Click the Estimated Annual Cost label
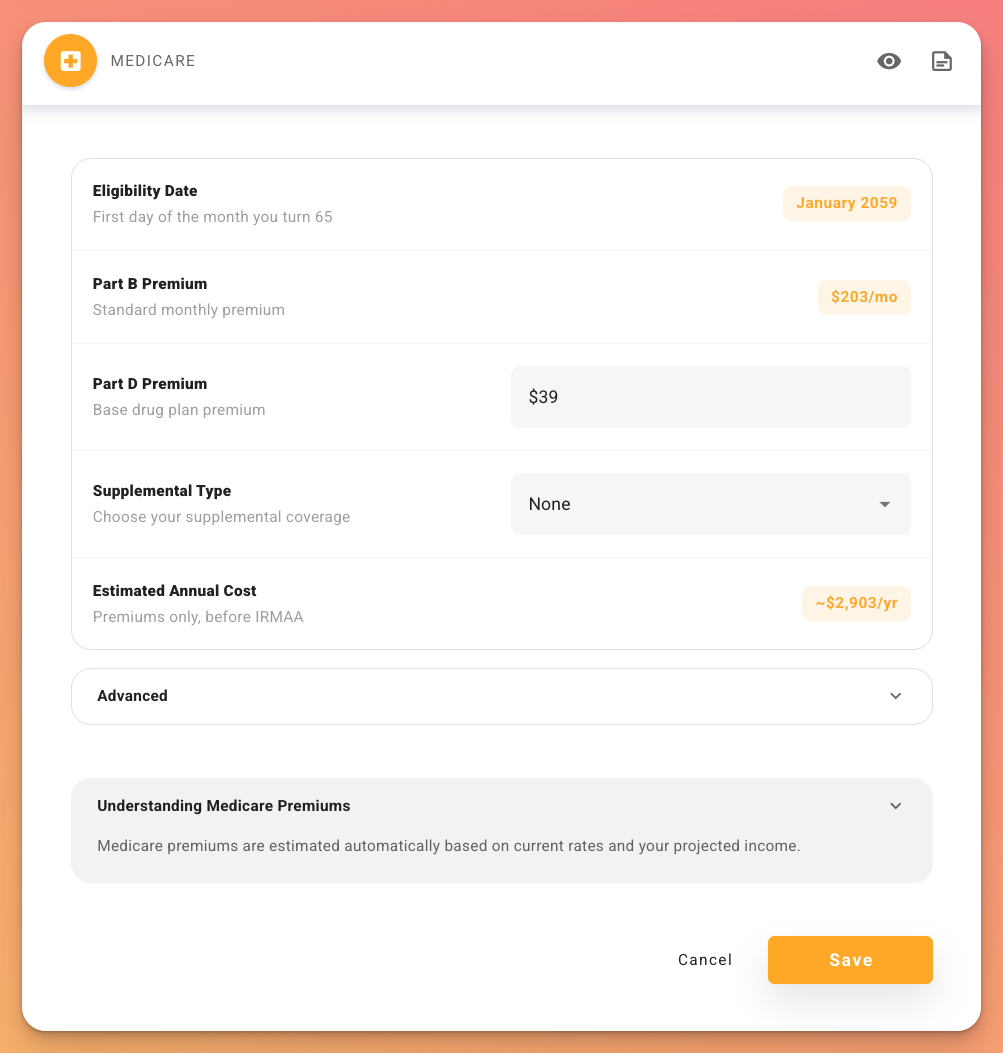 [x=173, y=590]
